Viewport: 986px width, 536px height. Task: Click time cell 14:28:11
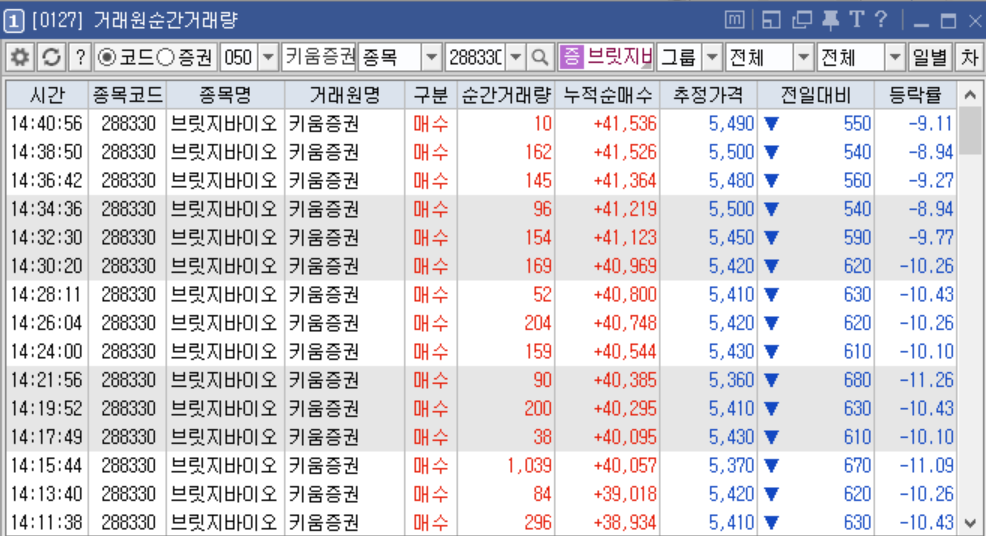tap(47, 294)
